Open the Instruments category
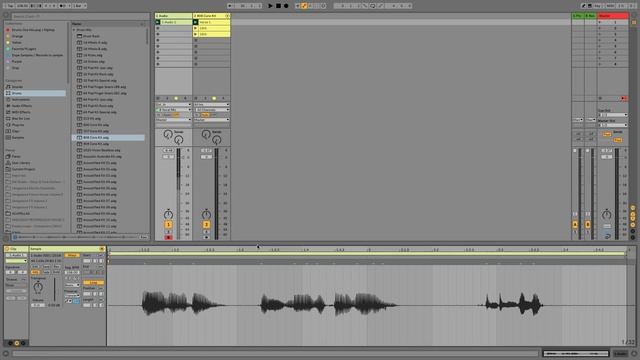The image size is (640, 360). click(x=21, y=100)
